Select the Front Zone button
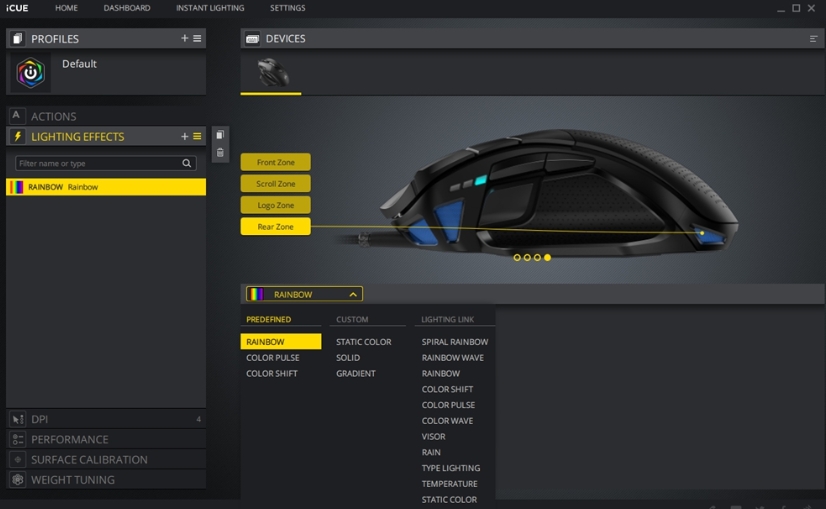 [x=276, y=162]
